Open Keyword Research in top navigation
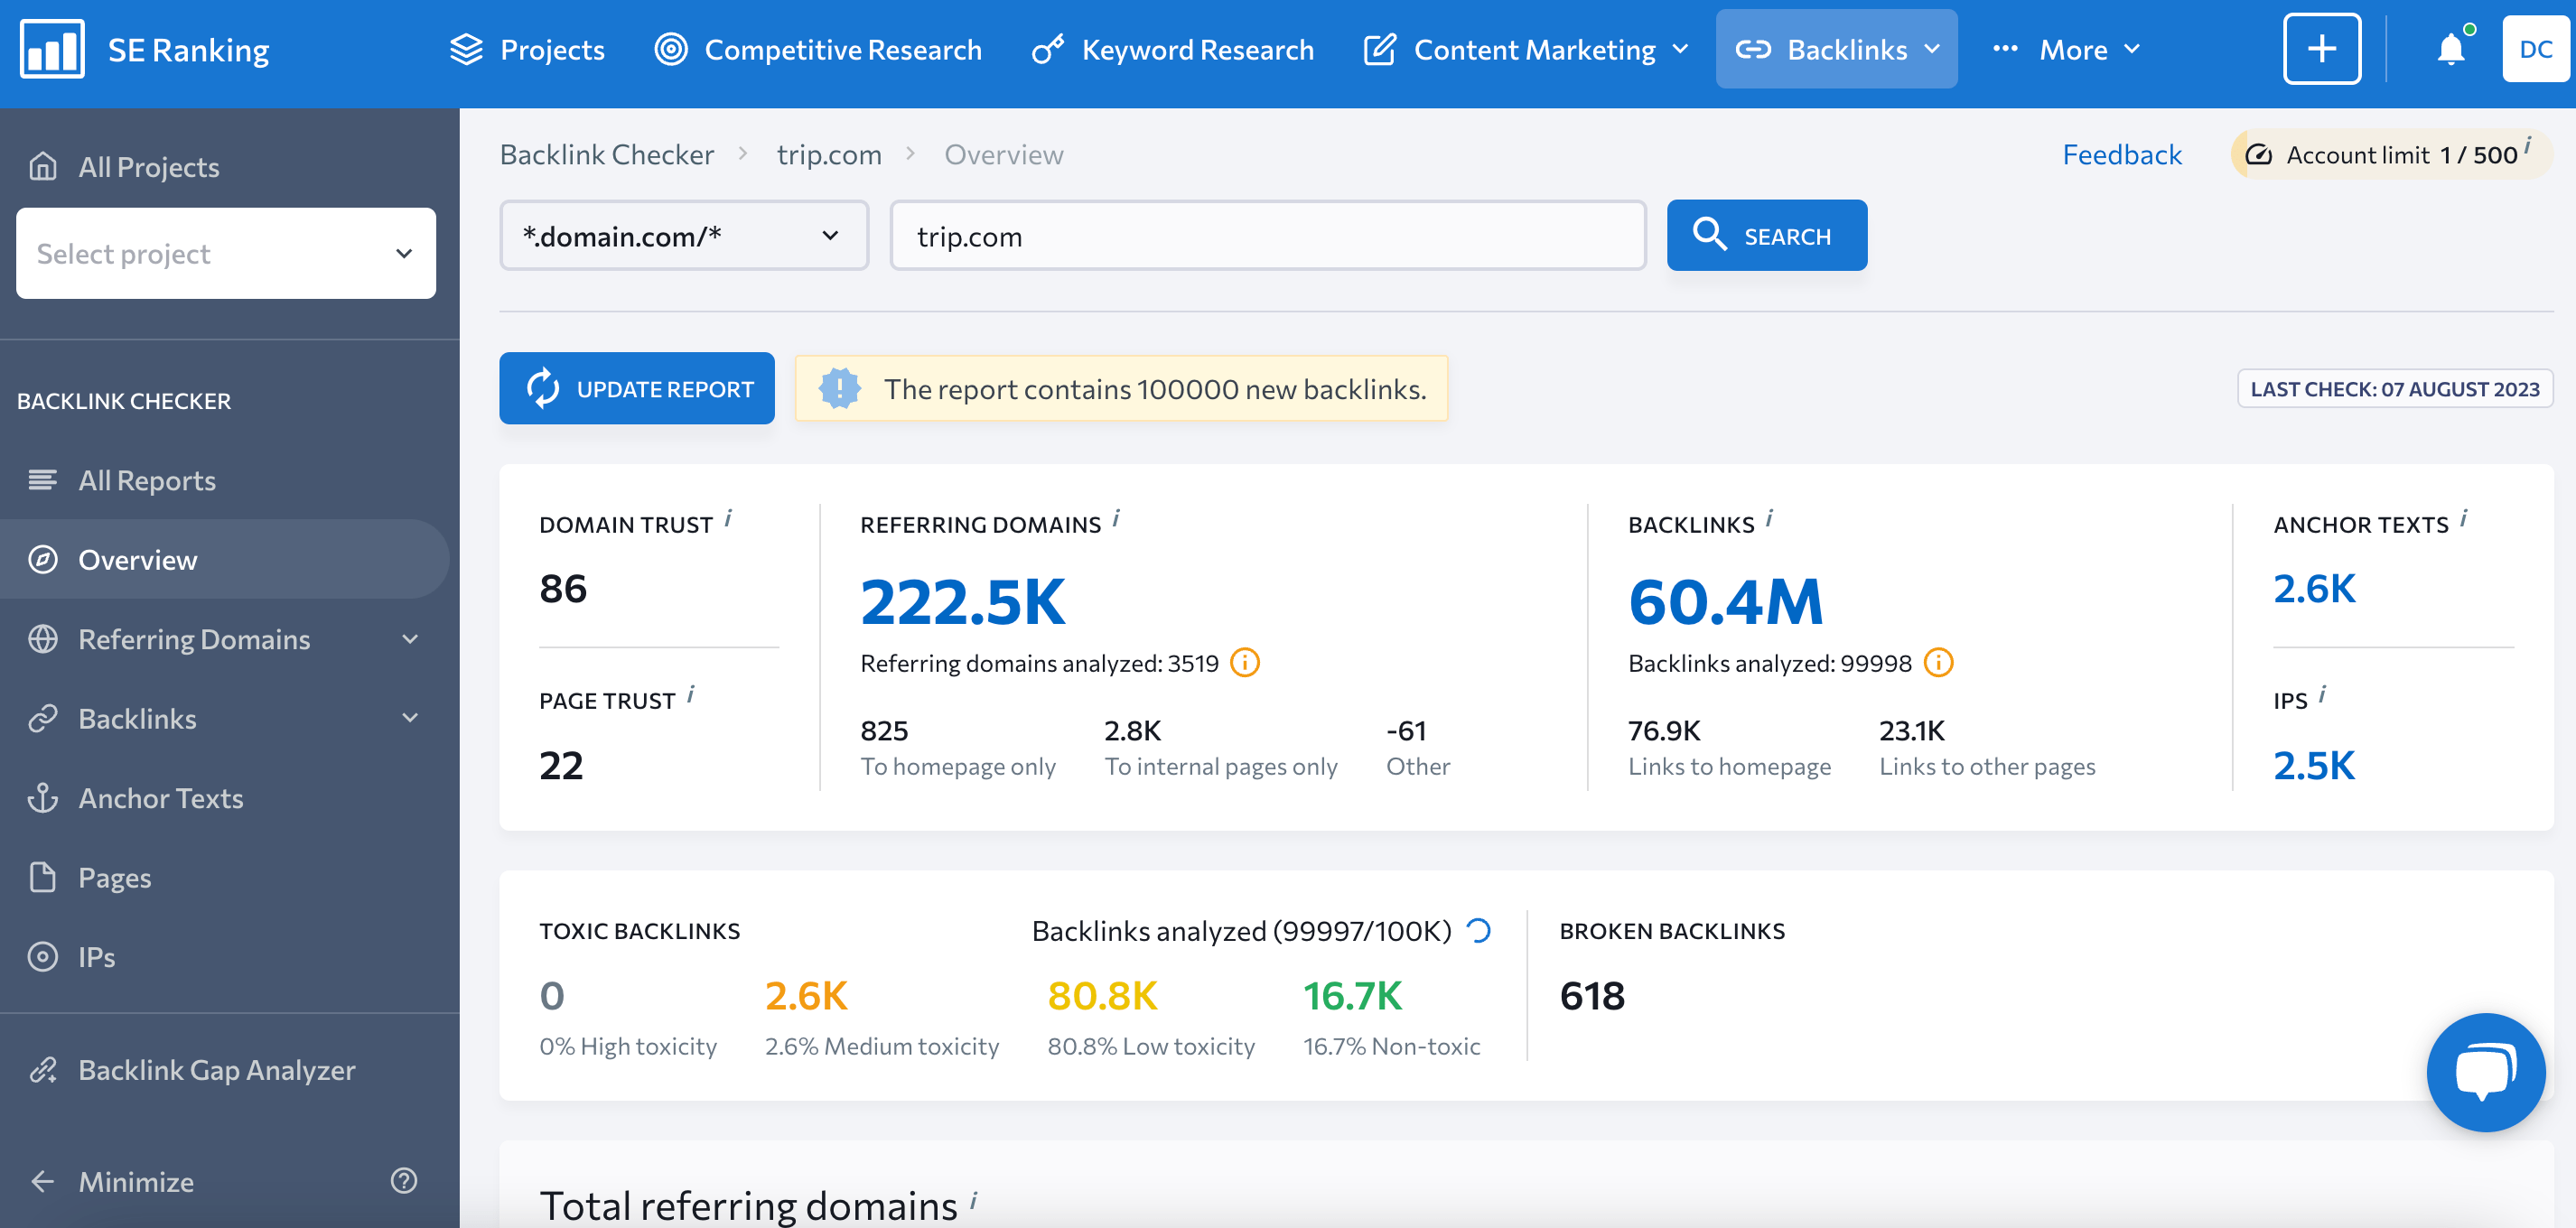Screen dimensions: 2576x1228 pyautogui.click(x=1172, y=49)
